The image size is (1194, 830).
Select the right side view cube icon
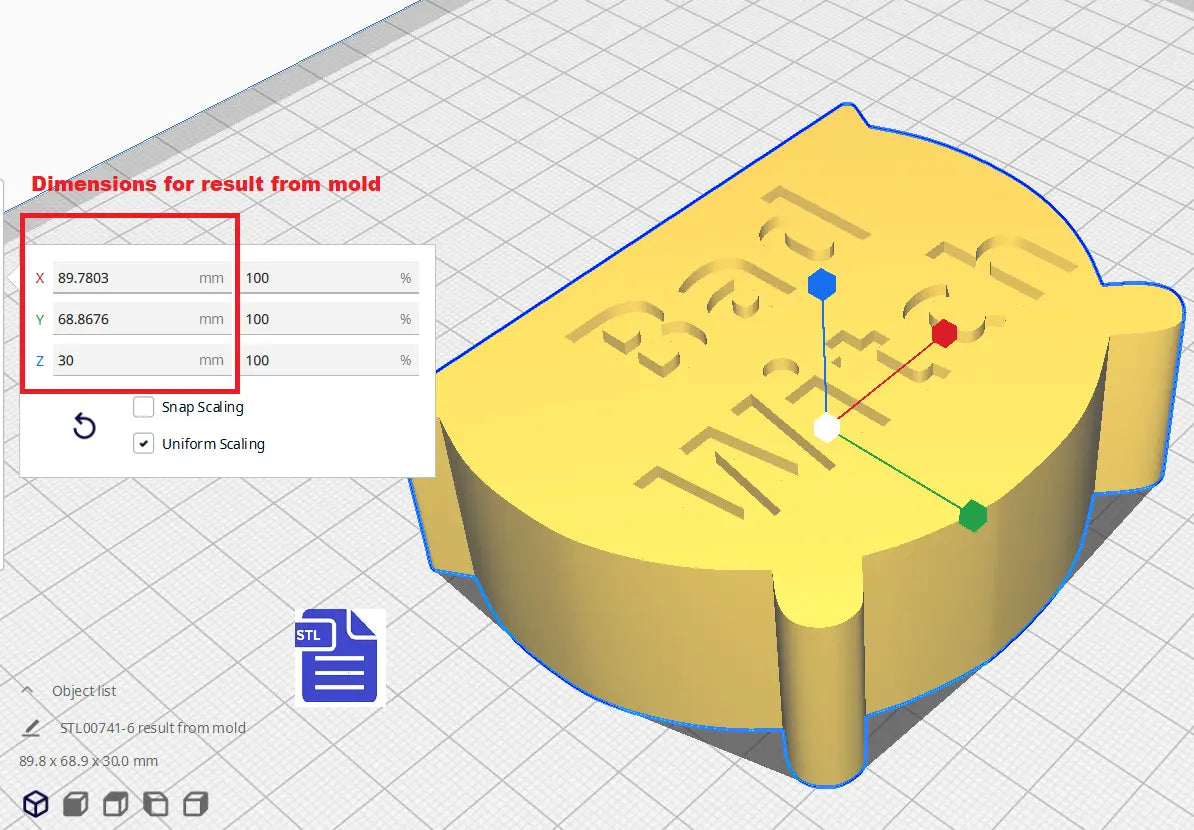196,803
